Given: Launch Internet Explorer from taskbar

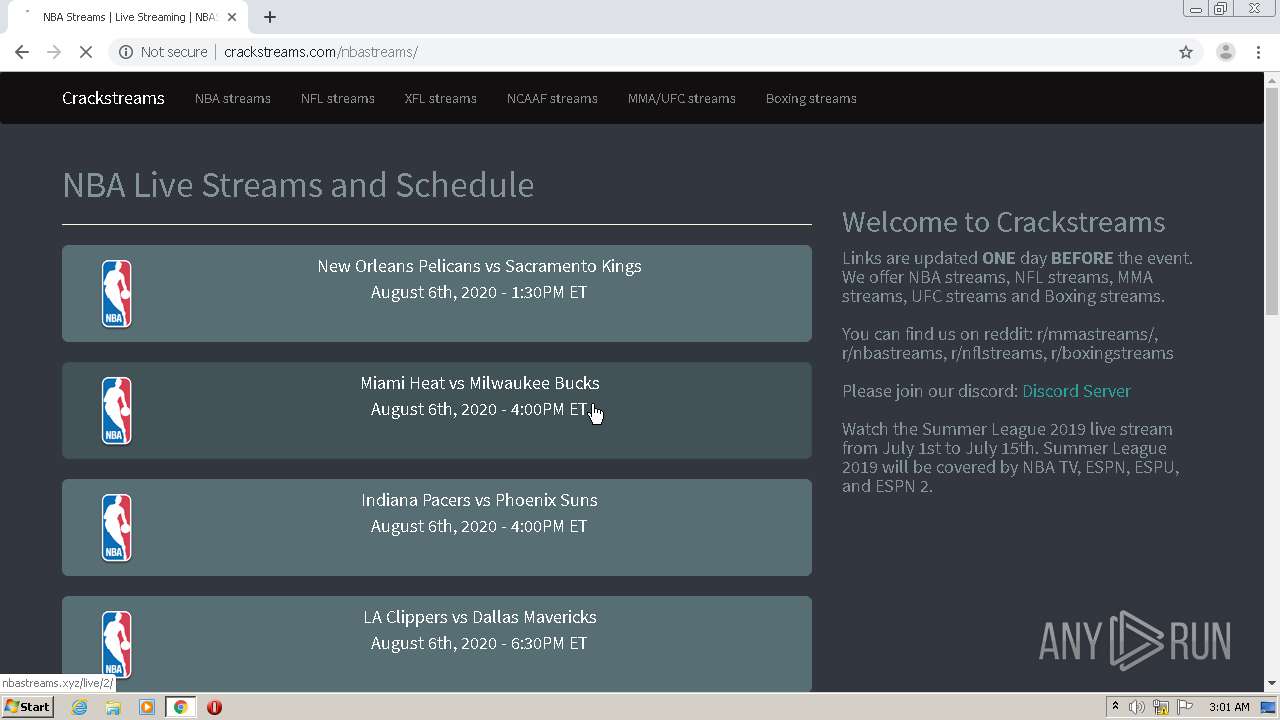Looking at the screenshot, I should [79, 707].
